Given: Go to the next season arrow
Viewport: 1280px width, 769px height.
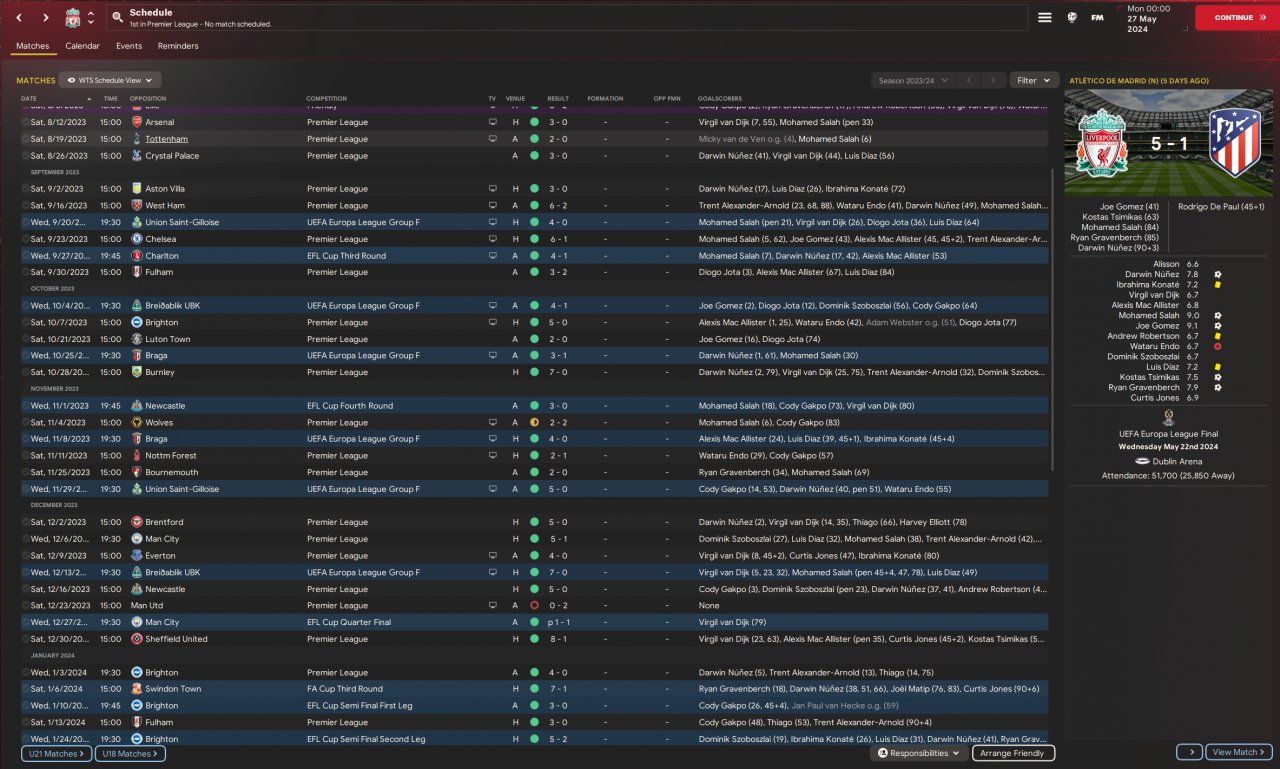Looking at the screenshot, I should point(992,80).
